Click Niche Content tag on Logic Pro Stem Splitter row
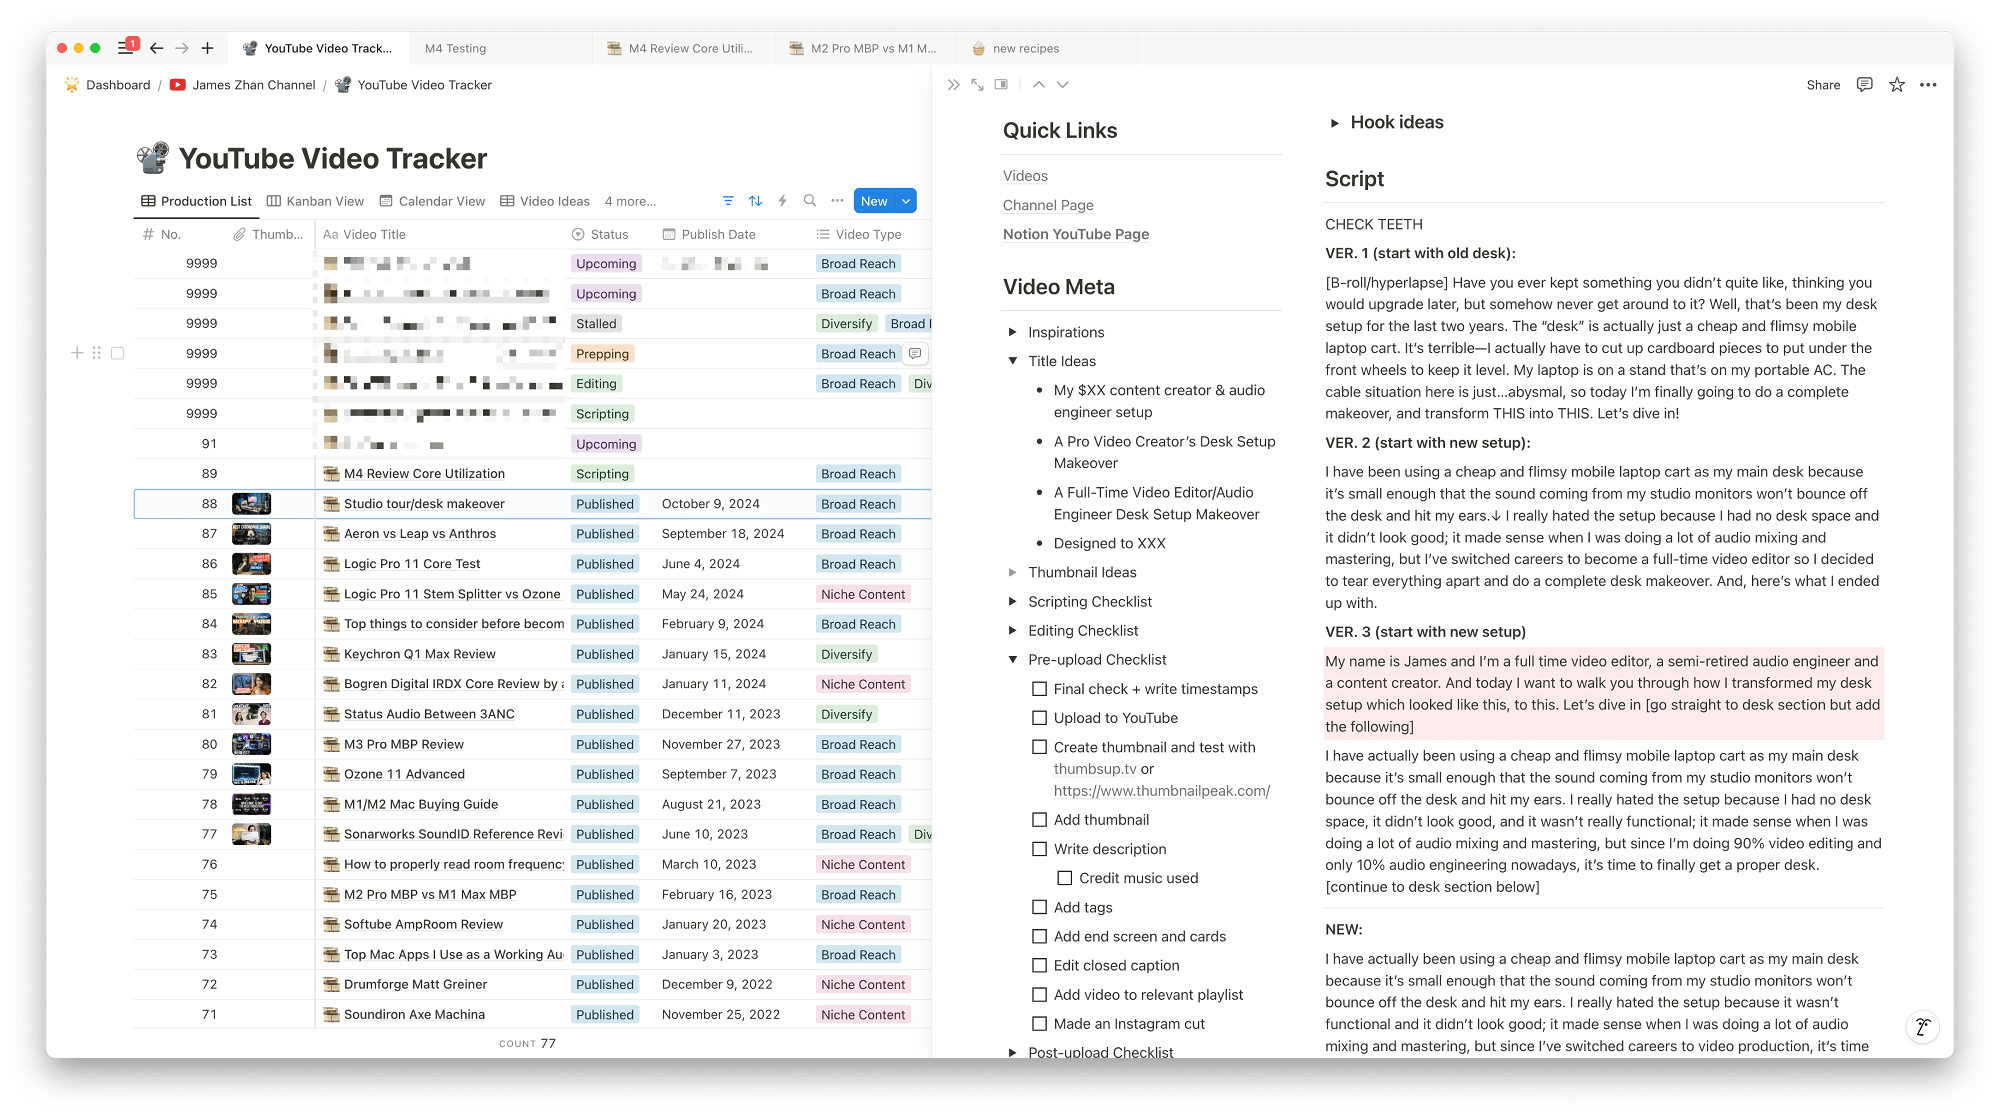Image resolution: width=2000 pixels, height=1119 pixels. coord(863,594)
